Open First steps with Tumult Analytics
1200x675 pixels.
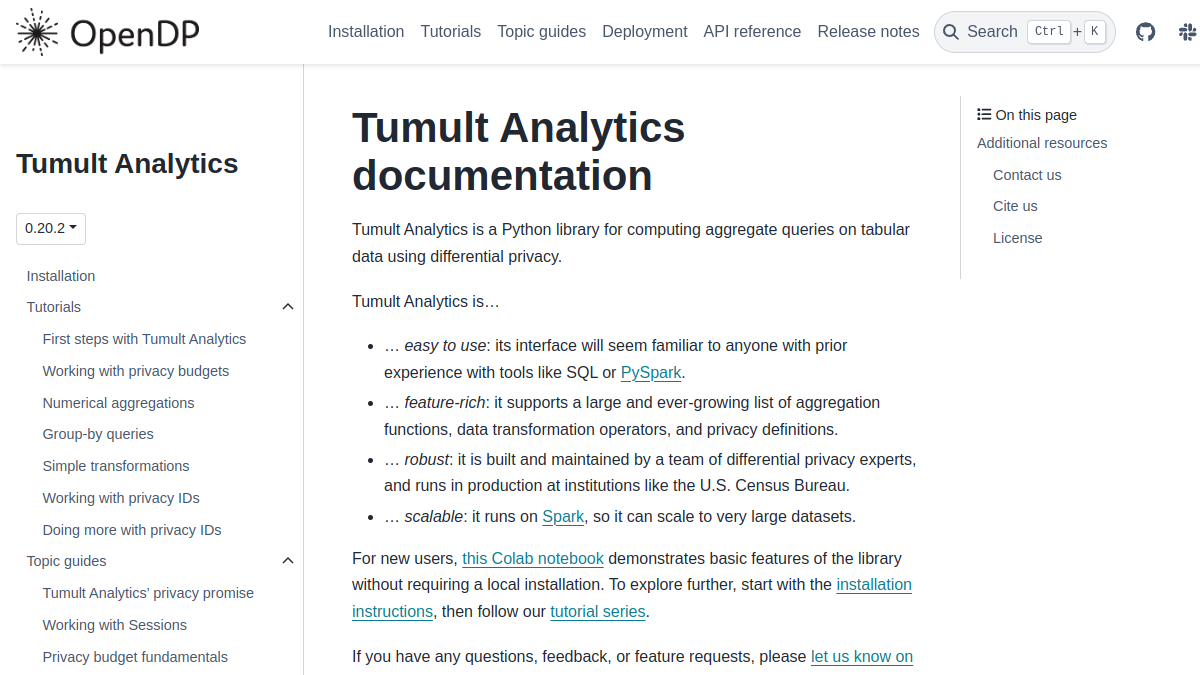click(144, 339)
